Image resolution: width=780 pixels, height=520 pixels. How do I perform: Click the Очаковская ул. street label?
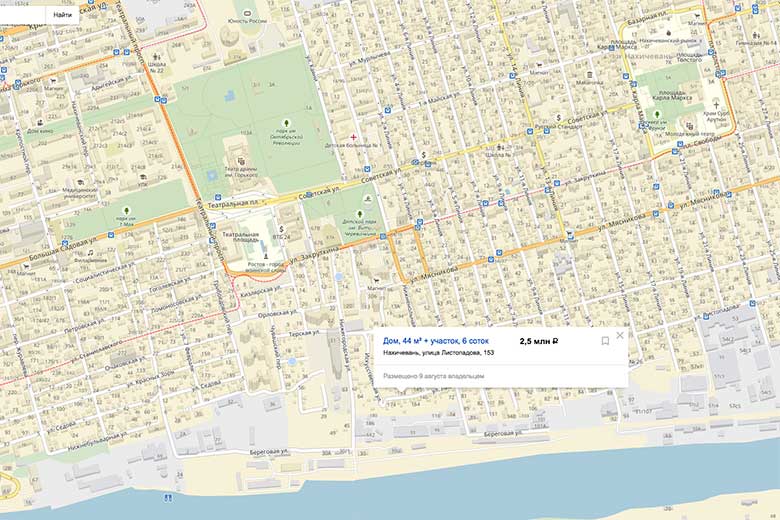(125, 361)
